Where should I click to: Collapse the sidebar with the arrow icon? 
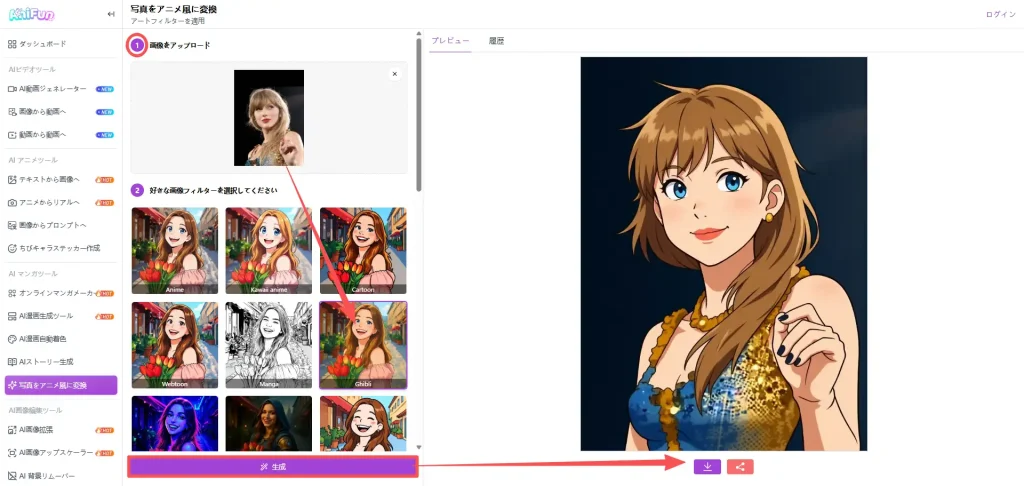point(111,14)
